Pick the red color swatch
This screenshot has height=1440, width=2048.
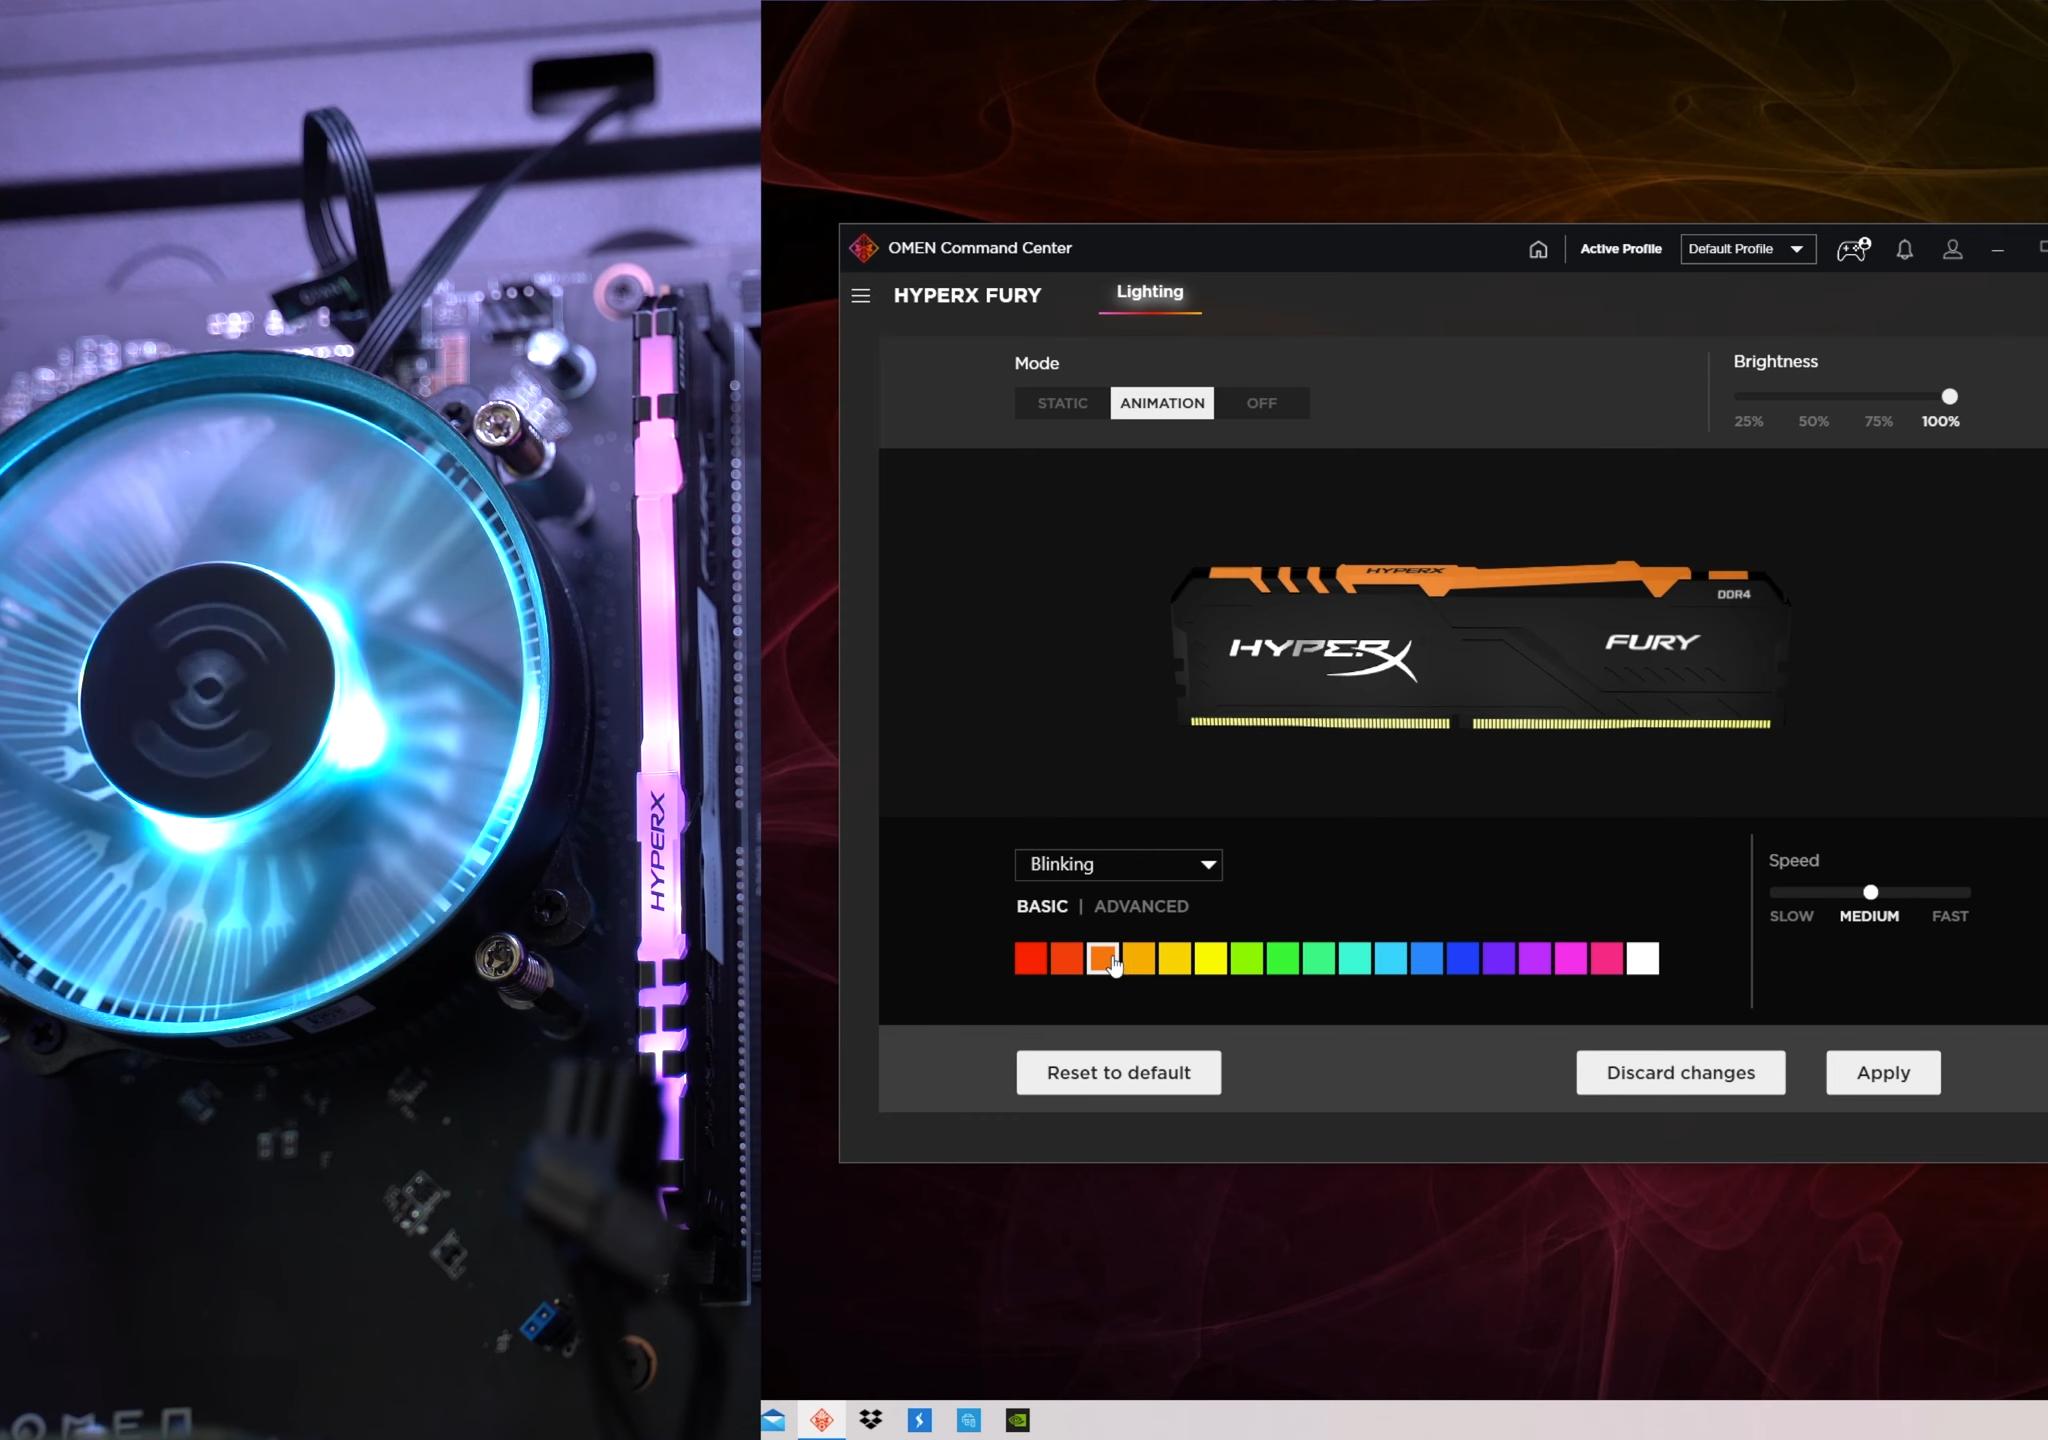(x=1031, y=958)
